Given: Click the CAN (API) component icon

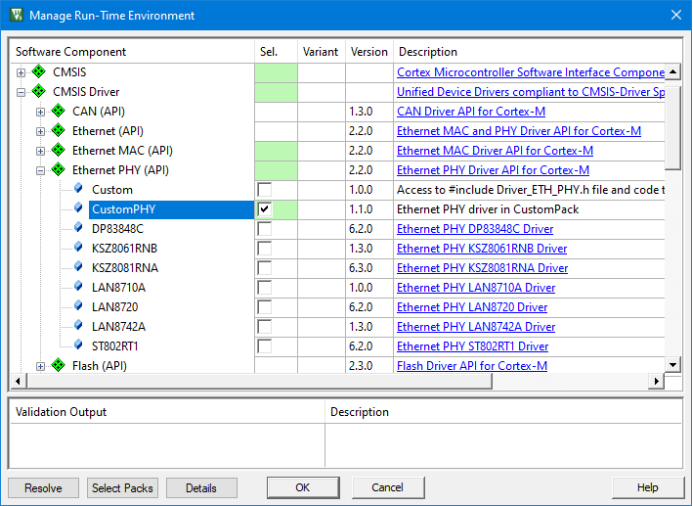Looking at the screenshot, I should pos(58,111).
